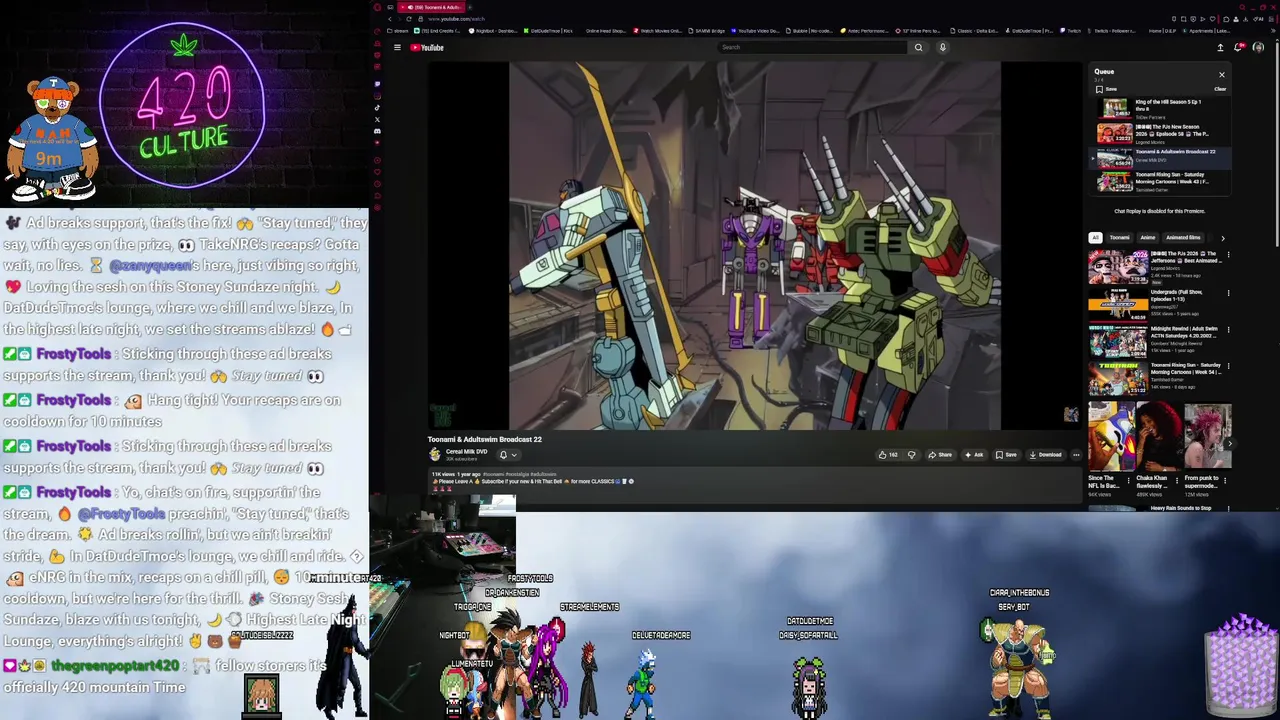Select the Anime filter chip

1148,238
